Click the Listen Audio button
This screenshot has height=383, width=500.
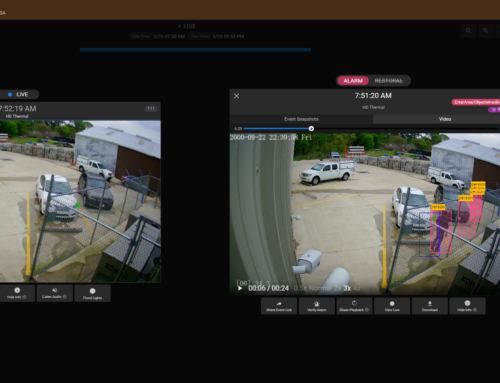click(55, 293)
